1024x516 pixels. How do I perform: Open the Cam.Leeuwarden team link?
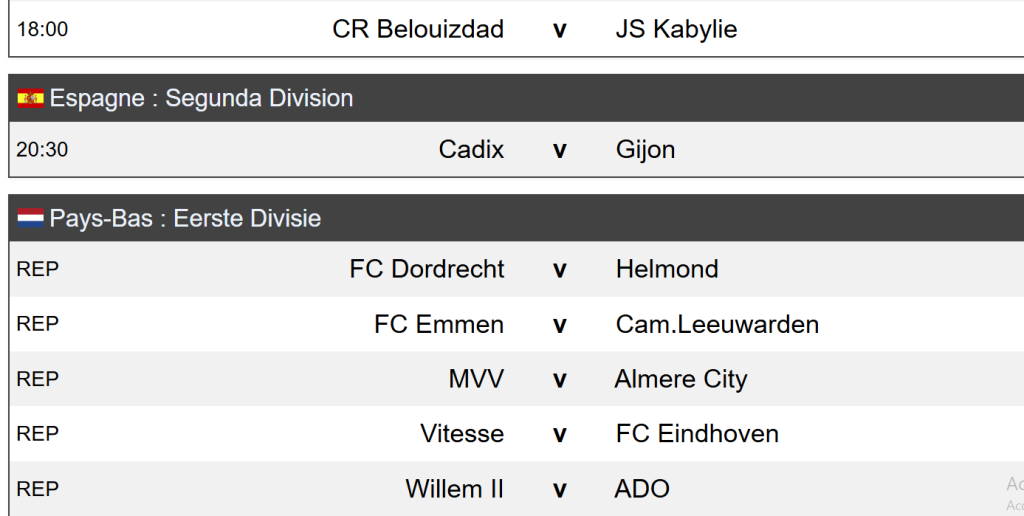pyautogui.click(x=717, y=324)
